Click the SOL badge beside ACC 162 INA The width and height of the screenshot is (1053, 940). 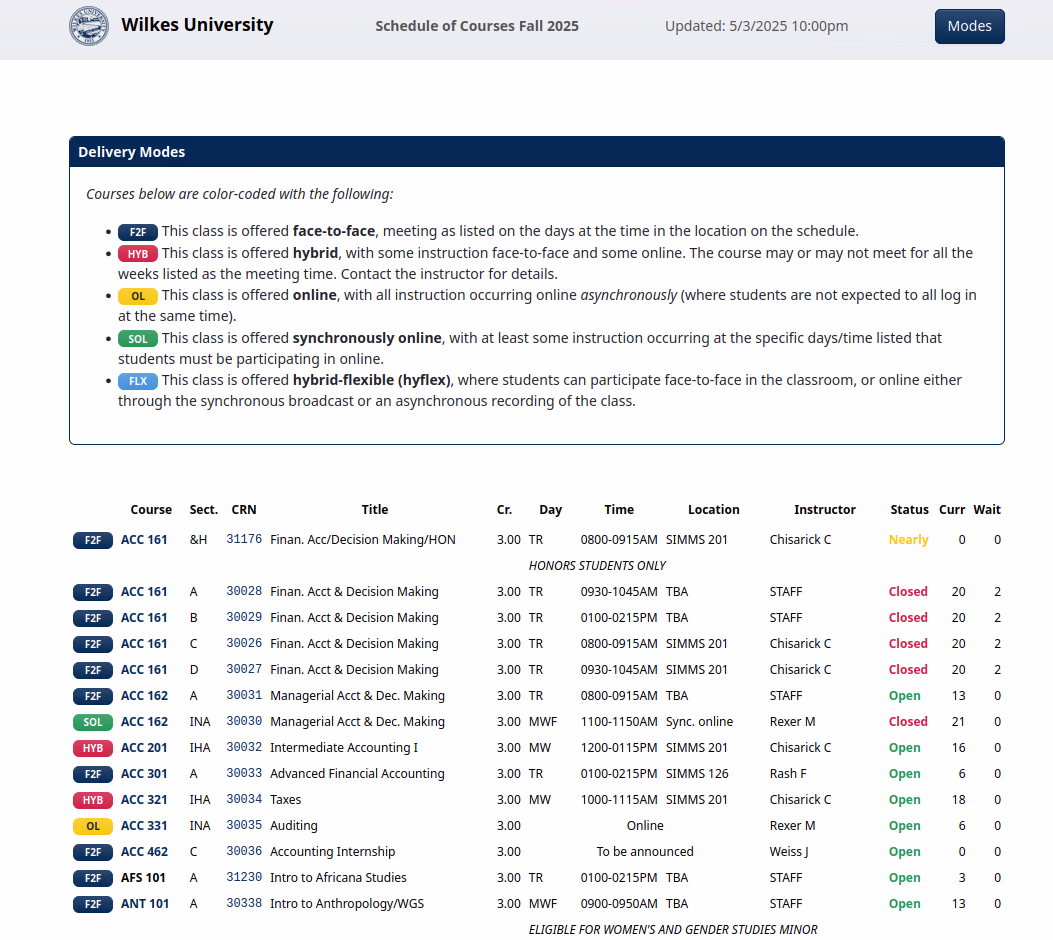click(x=93, y=722)
